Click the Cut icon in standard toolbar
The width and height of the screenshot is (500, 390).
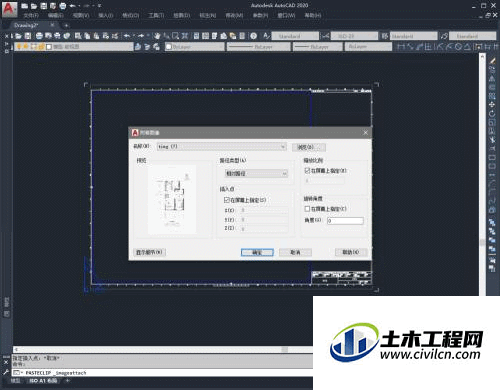point(78,36)
